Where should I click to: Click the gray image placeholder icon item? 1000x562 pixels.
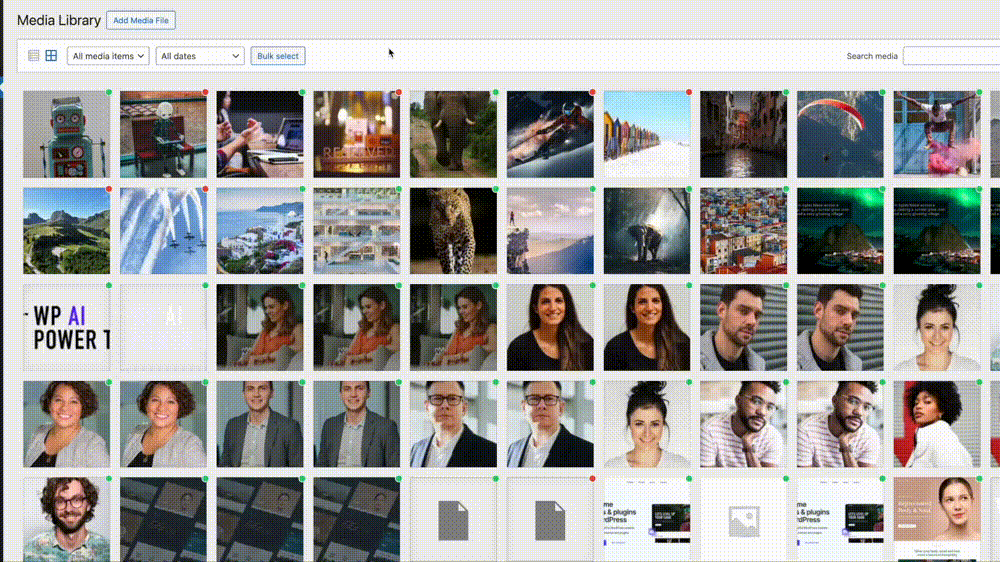pyautogui.click(x=743, y=520)
